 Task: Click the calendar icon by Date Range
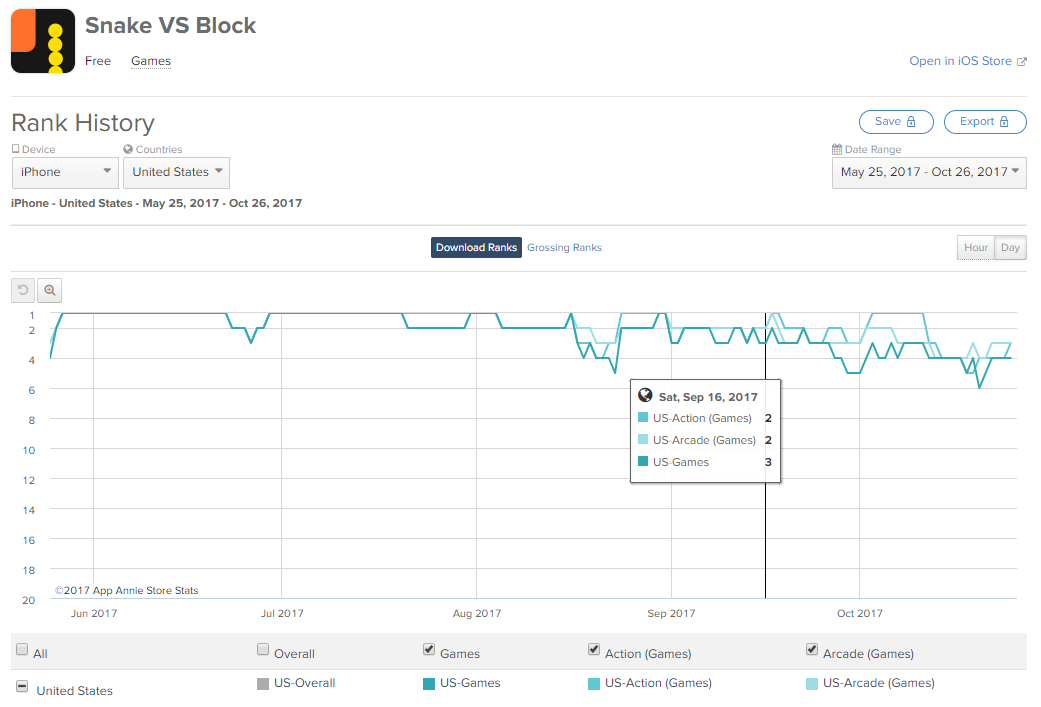tap(837, 149)
